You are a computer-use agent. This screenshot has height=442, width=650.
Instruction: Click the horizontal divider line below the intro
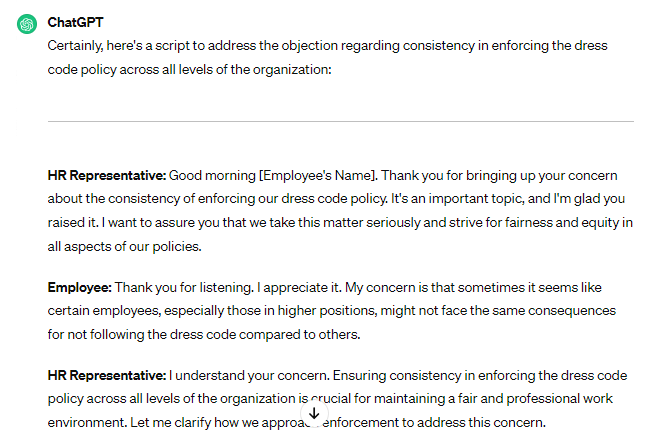pyautogui.click(x=340, y=122)
